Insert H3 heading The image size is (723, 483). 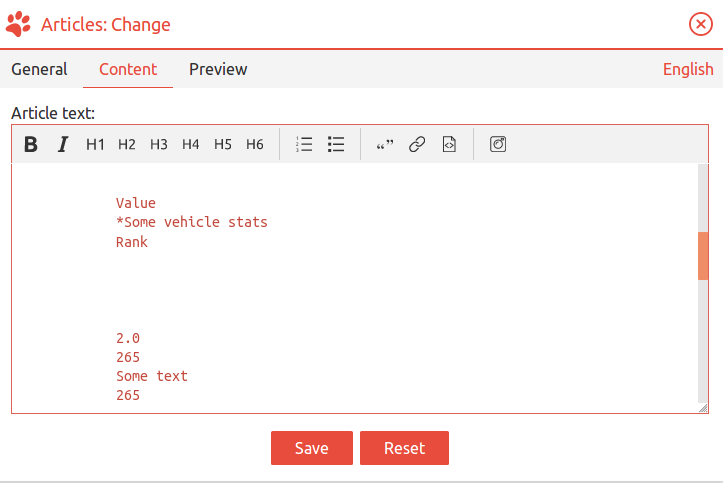159,144
